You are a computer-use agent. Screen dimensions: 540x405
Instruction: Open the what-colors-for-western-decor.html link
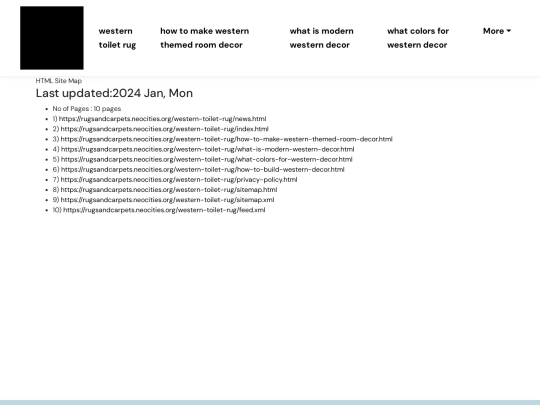tap(206, 159)
